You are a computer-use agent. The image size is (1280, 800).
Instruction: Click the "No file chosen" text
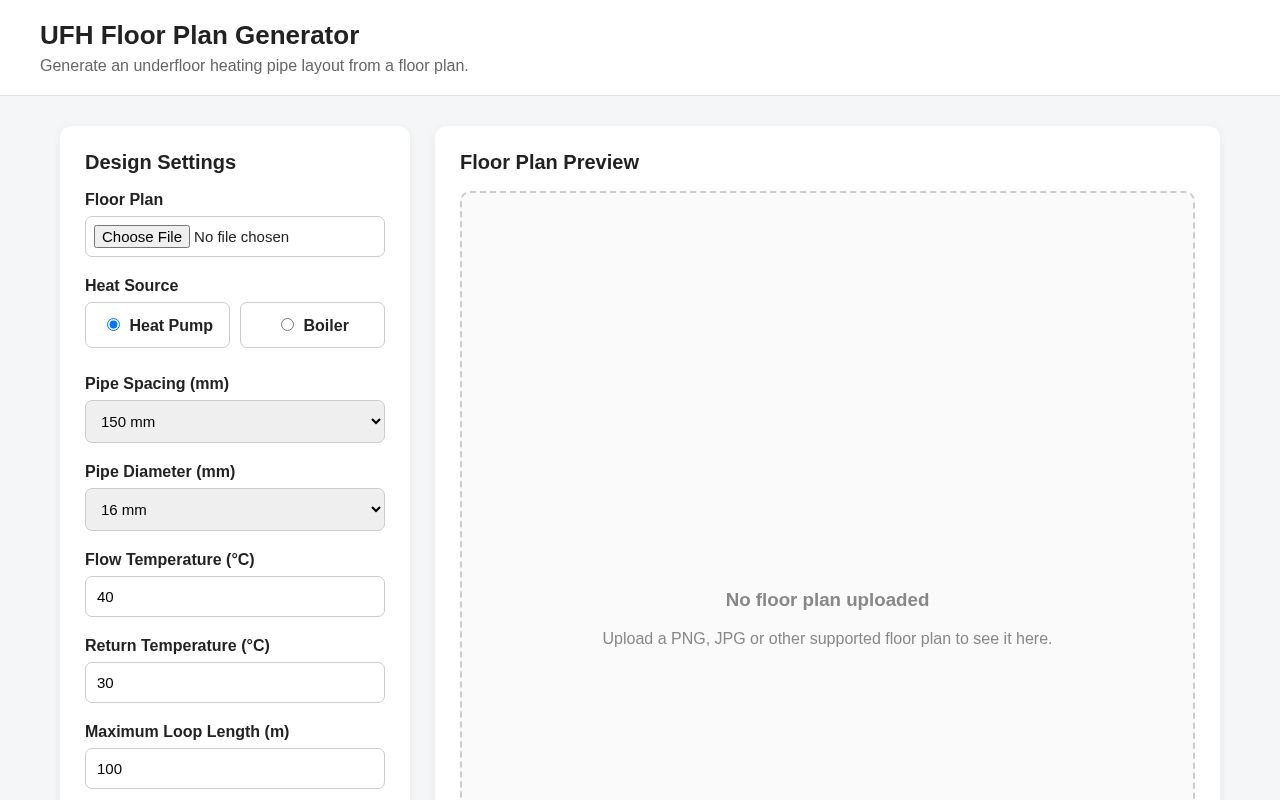[241, 237]
